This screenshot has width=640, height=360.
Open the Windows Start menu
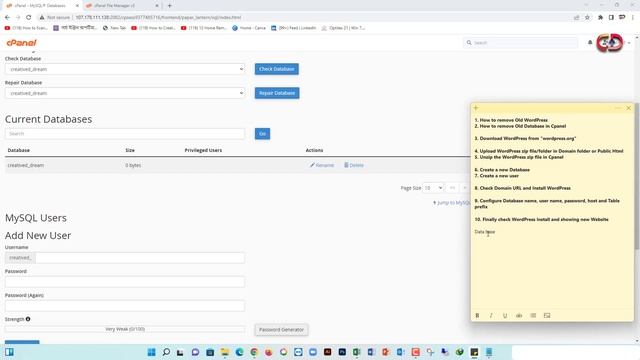coord(151,352)
